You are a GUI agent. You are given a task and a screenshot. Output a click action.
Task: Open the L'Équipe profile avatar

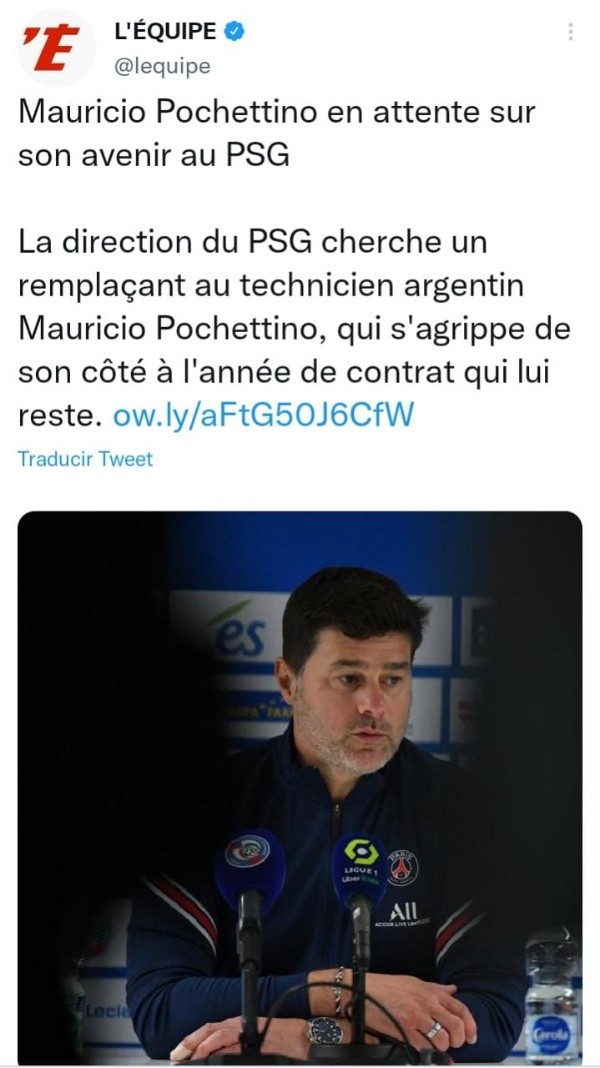(57, 48)
